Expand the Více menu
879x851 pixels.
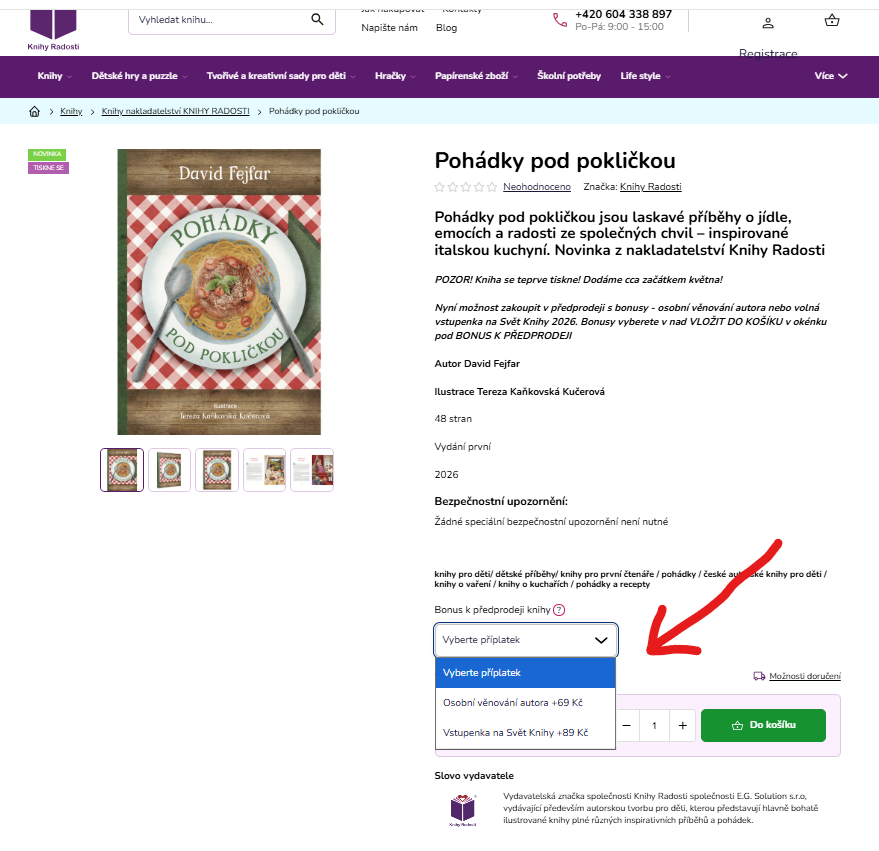pyautogui.click(x=831, y=76)
